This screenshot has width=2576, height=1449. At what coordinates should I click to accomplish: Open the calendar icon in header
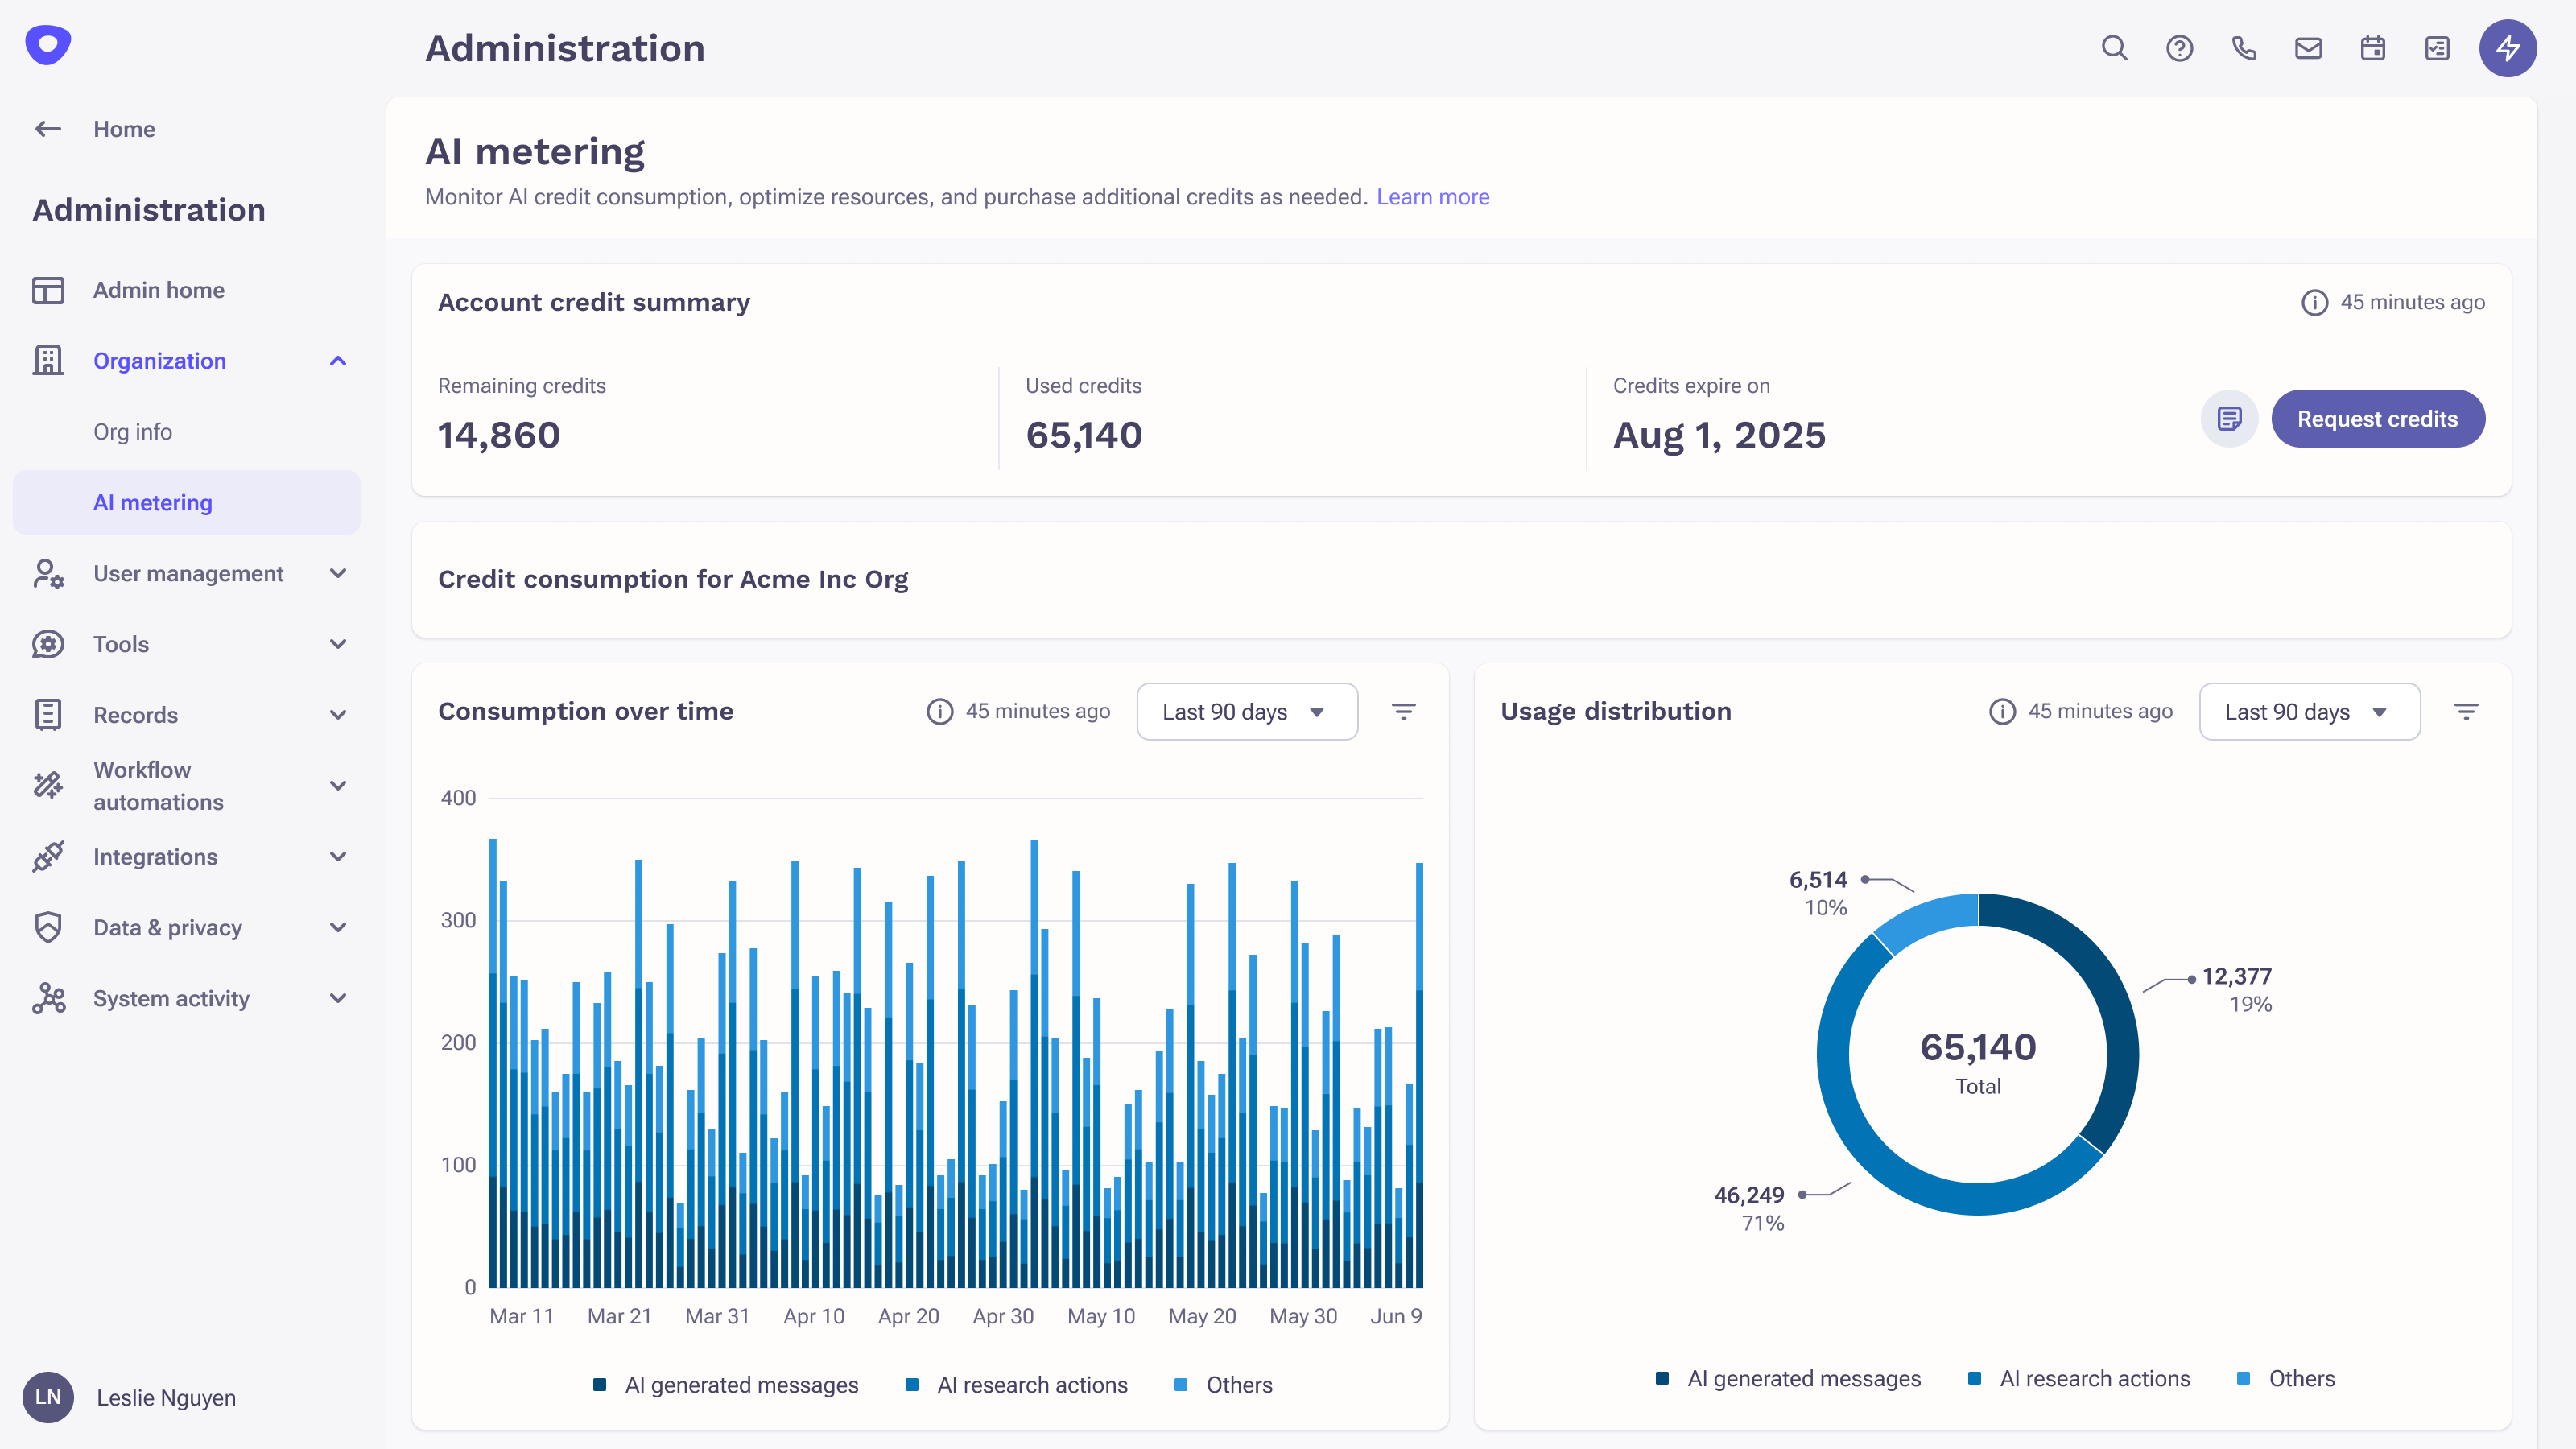click(2373, 48)
